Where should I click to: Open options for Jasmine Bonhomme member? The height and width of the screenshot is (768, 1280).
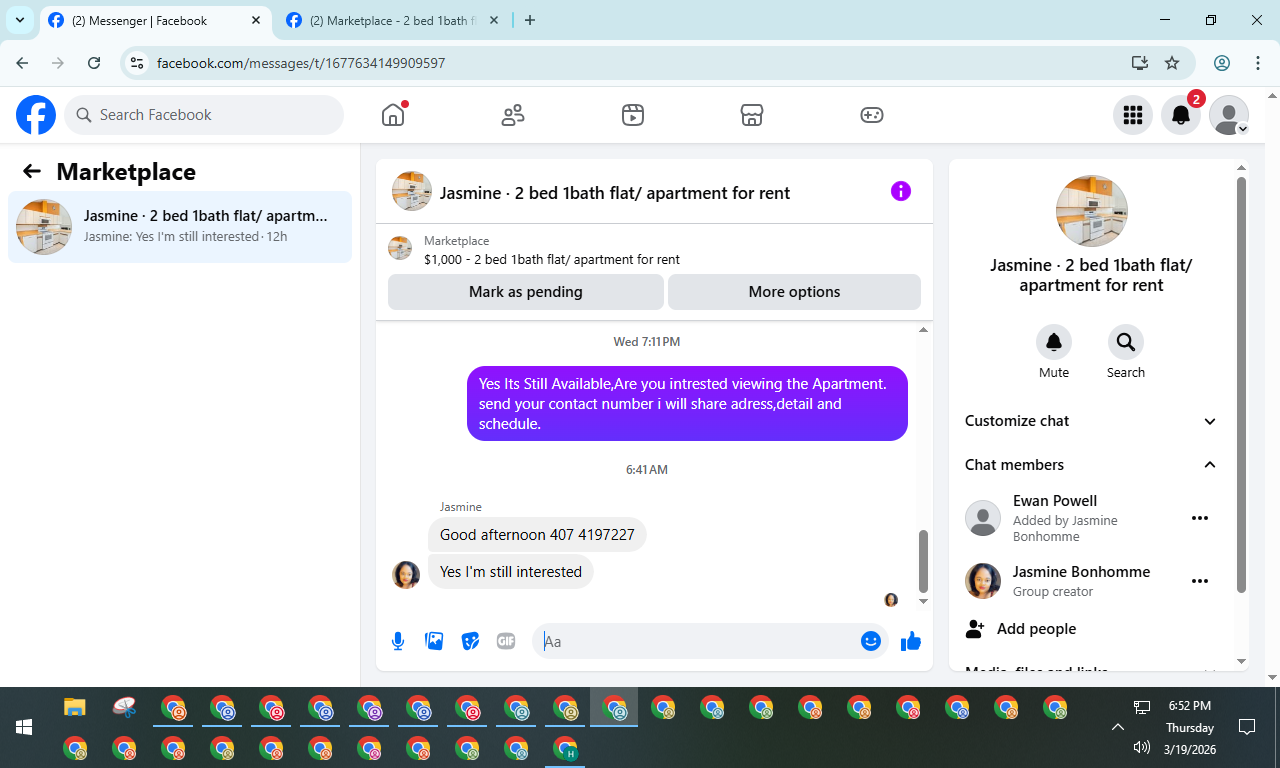pyautogui.click(x=1200, y=581)
